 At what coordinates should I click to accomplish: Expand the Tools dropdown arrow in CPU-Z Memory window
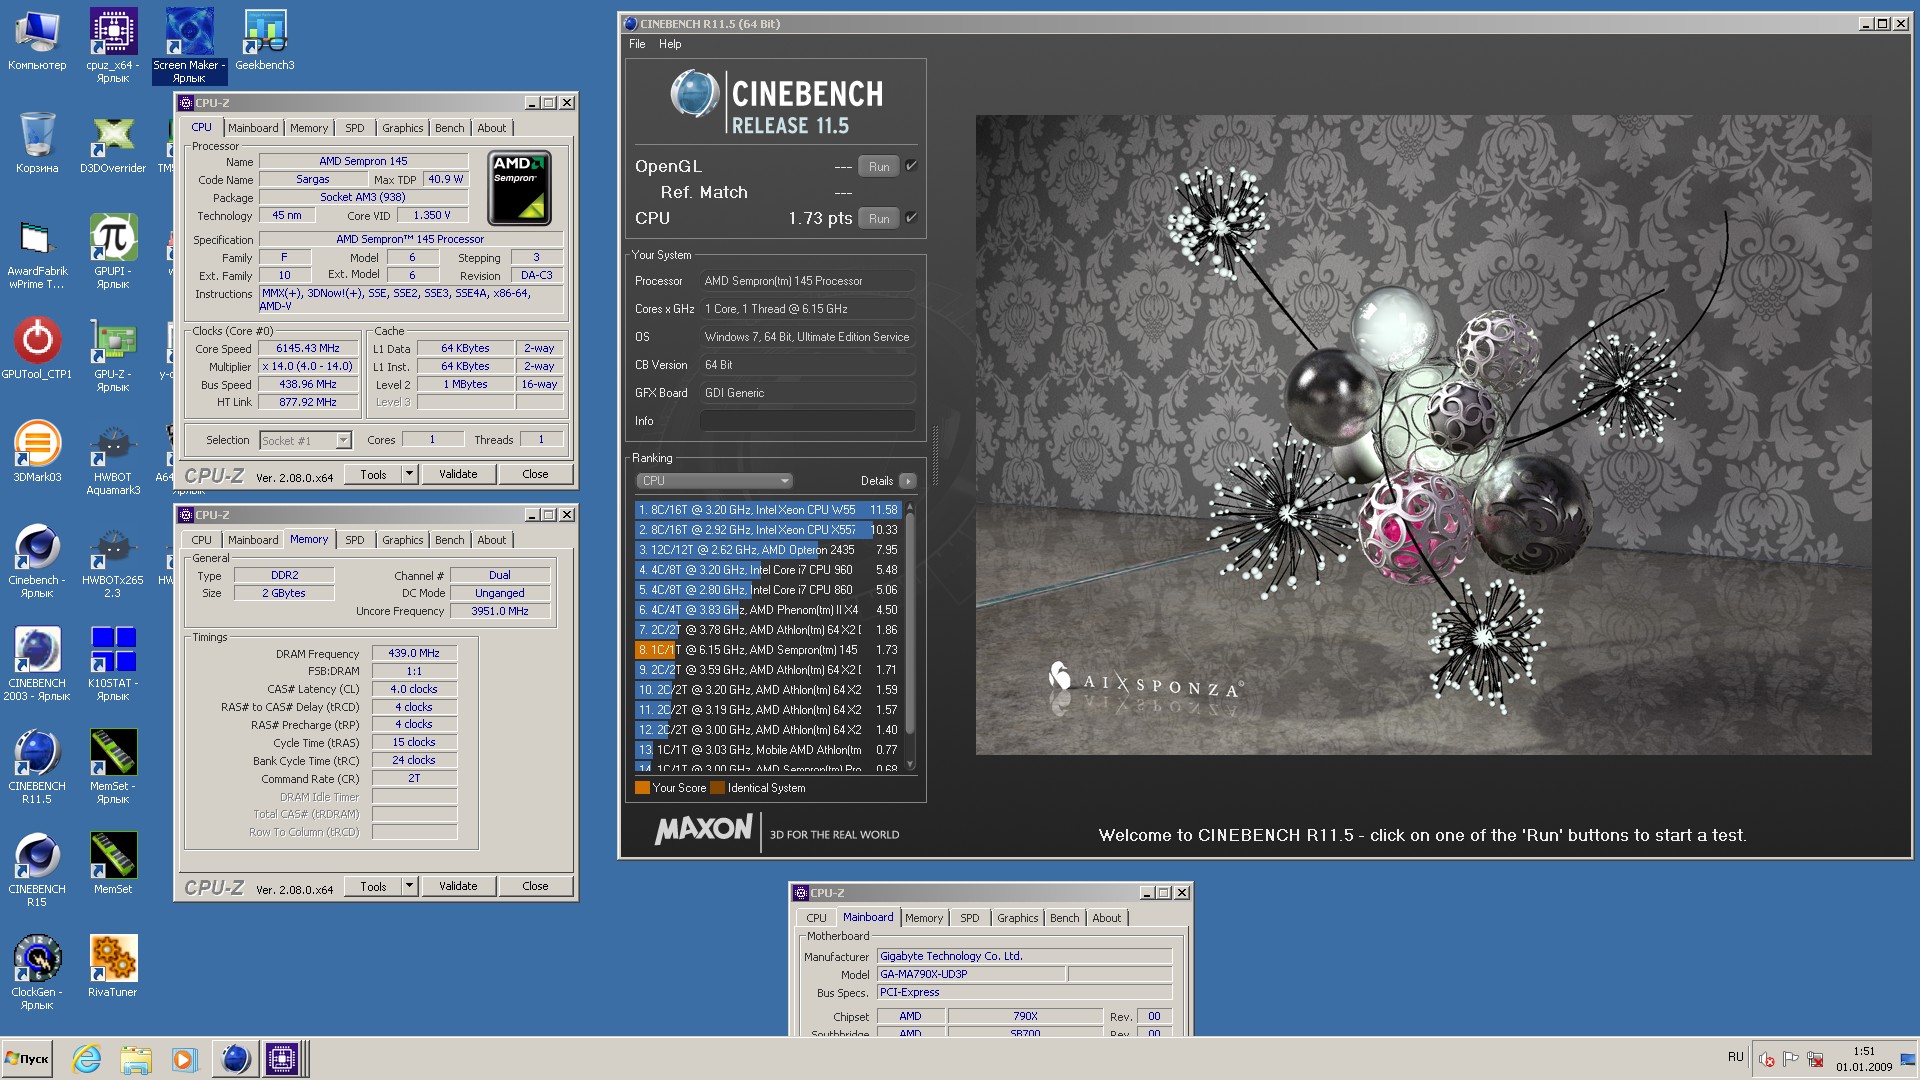pyautogui.click(x=409, y=886)
